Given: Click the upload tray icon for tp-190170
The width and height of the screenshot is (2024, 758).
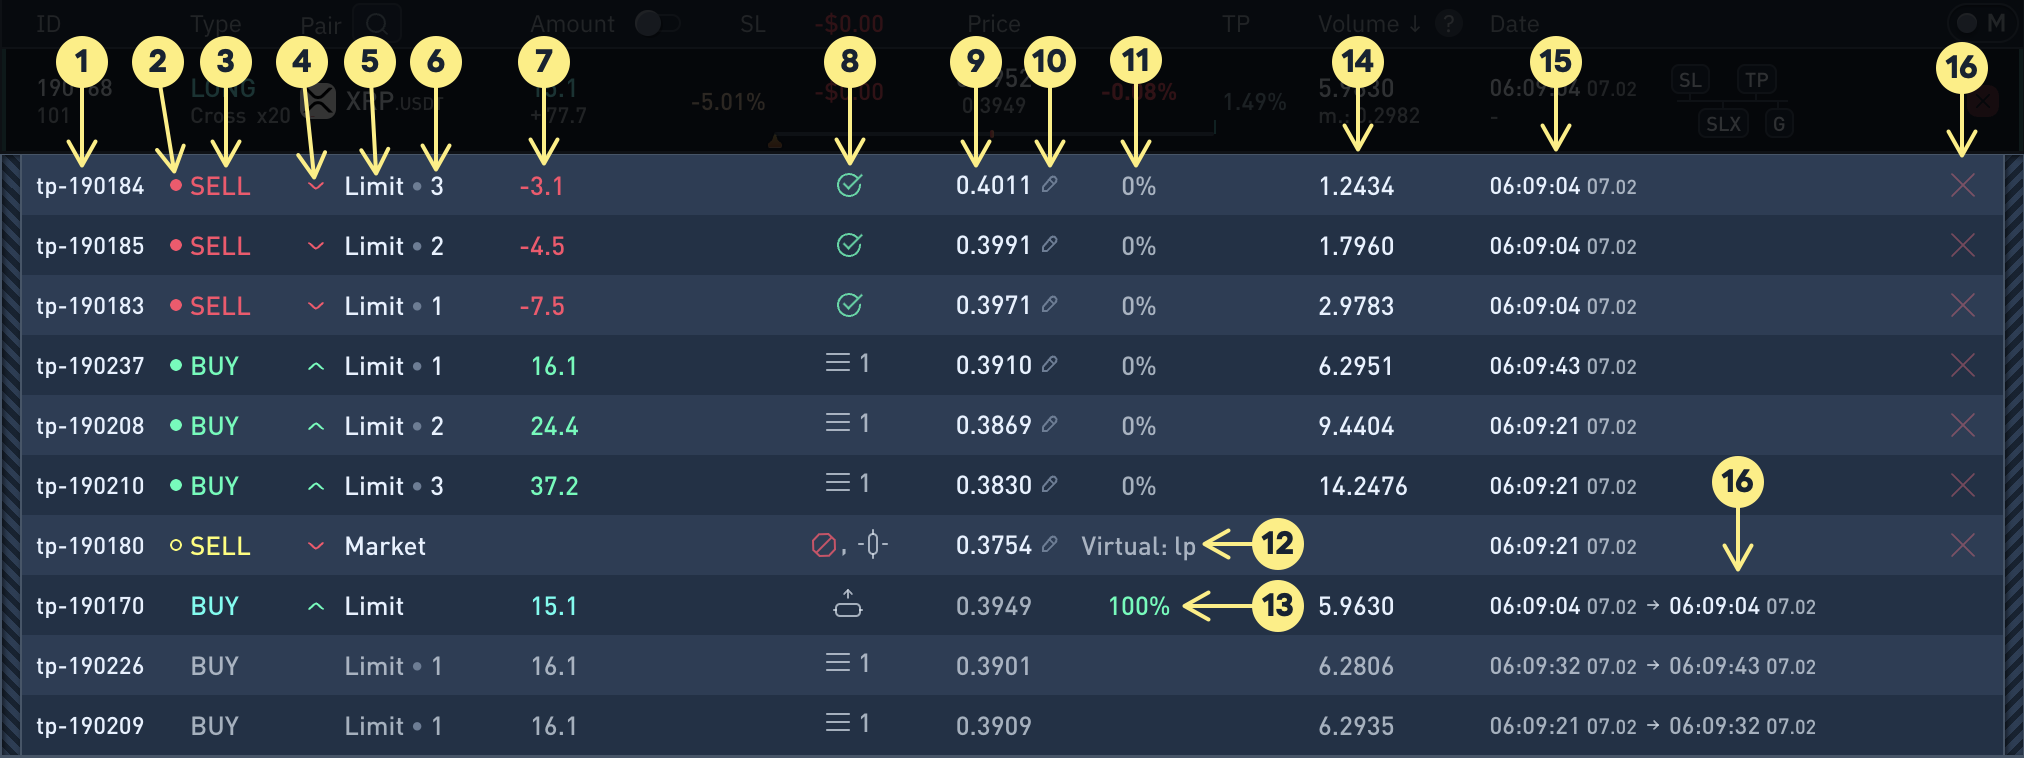Looking at the screenshot, I should coord(848,604).
